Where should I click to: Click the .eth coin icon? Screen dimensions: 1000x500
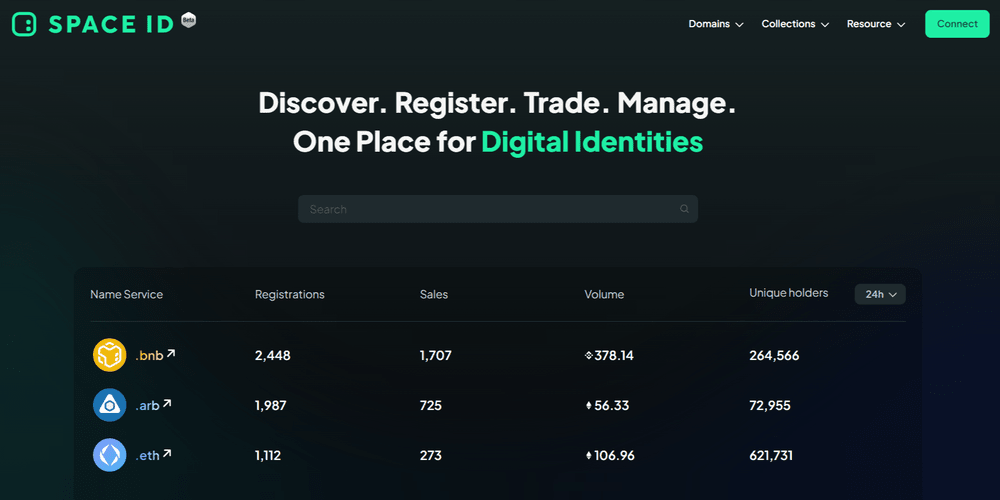(110, 455)
